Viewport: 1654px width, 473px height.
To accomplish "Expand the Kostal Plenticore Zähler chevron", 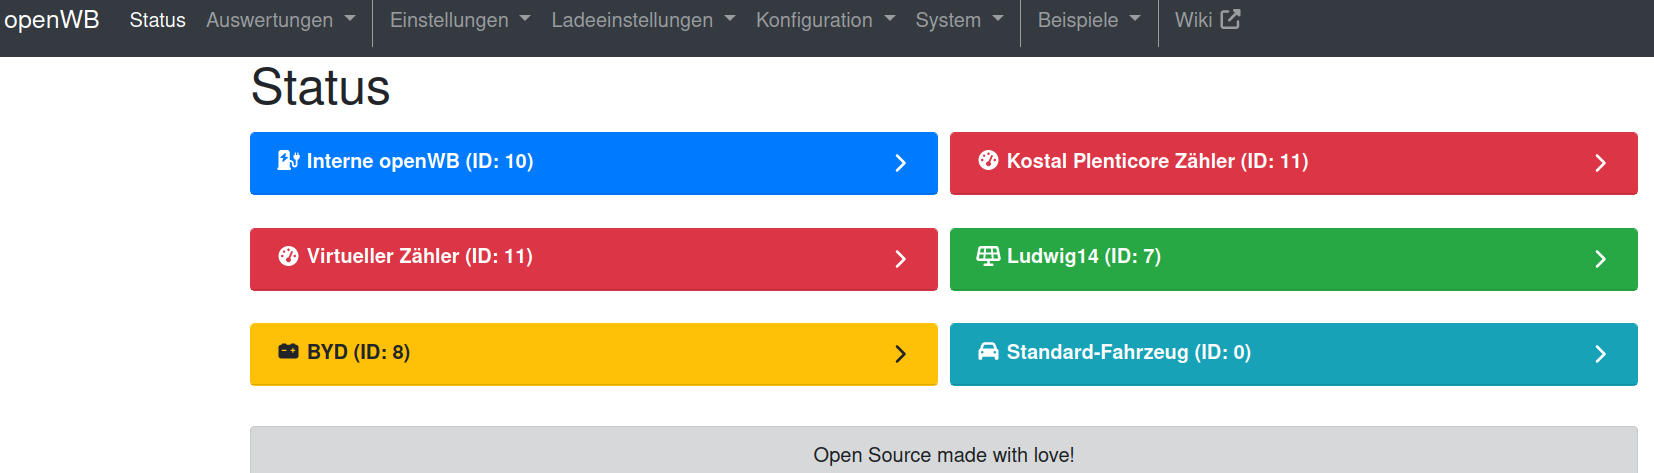I will tap(1600, 163).
